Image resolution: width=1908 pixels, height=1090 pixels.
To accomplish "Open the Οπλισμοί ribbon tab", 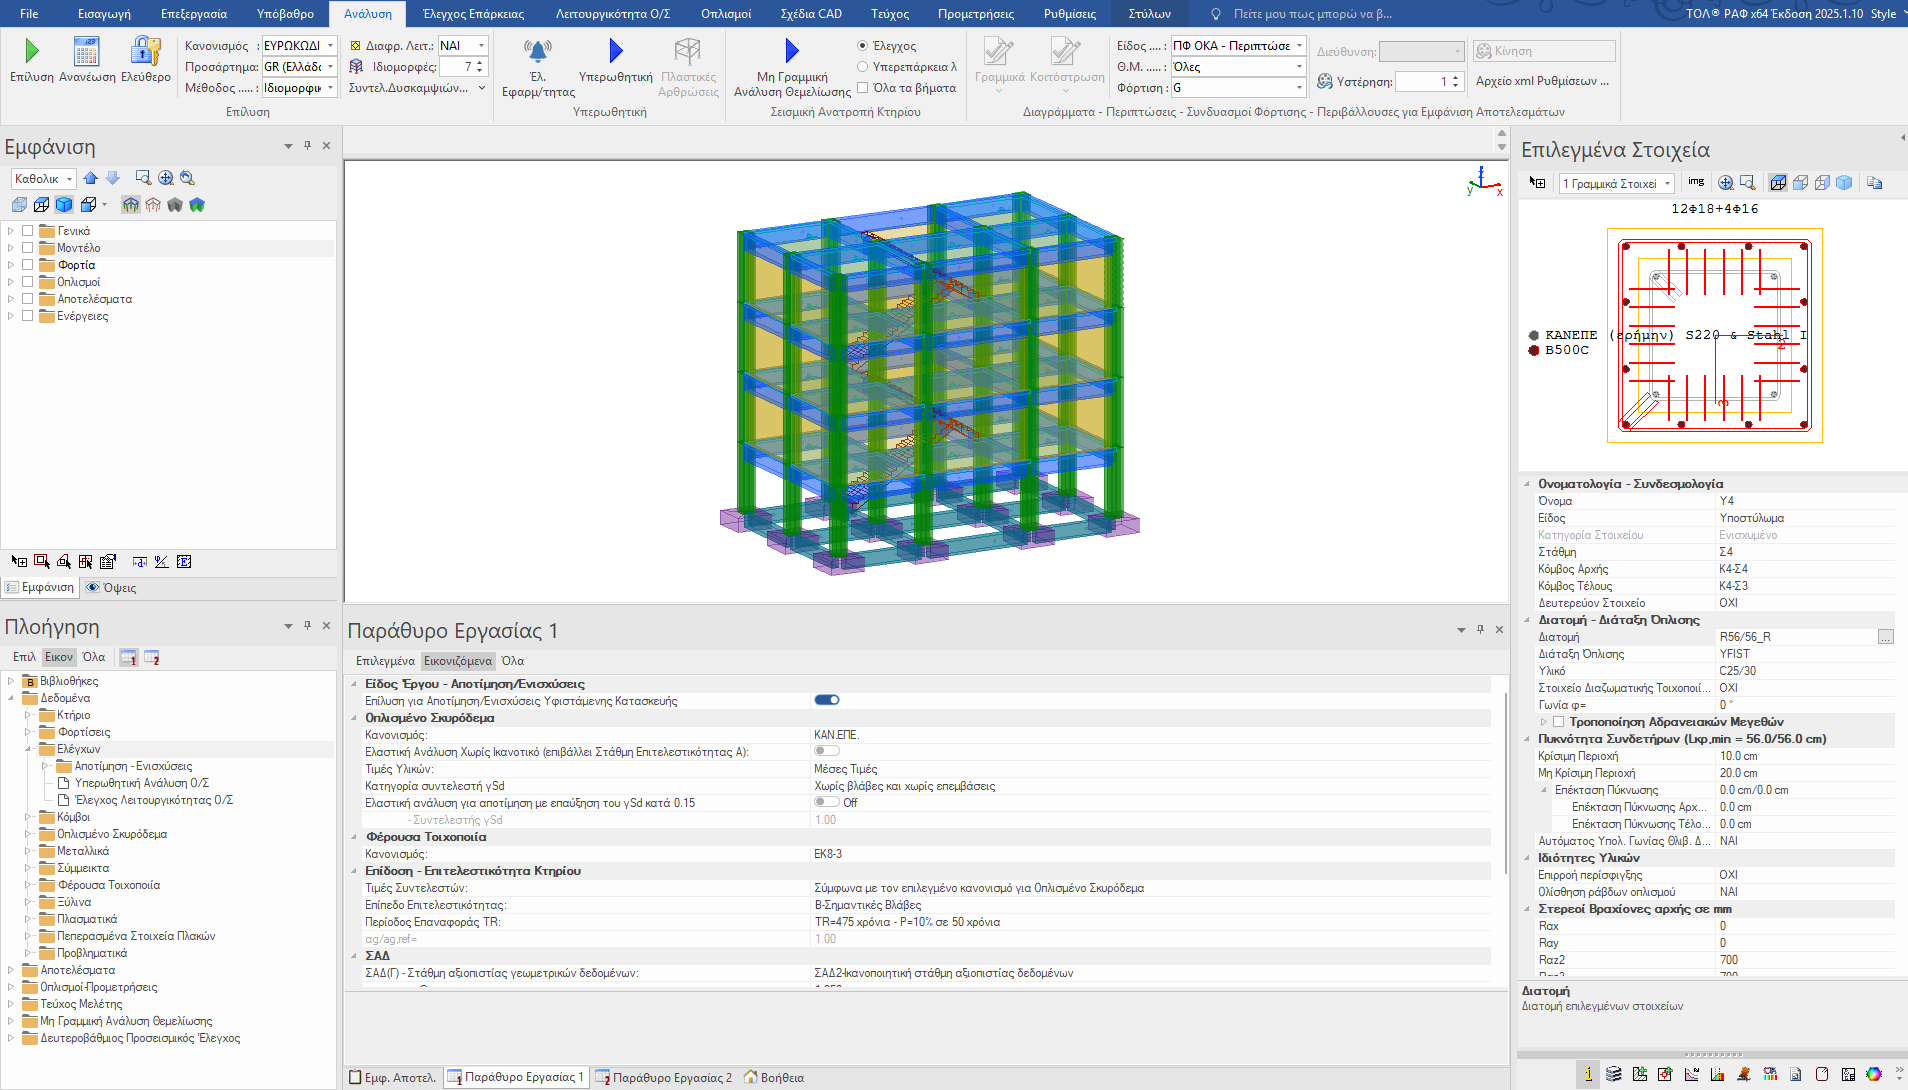I will [725, 14].
